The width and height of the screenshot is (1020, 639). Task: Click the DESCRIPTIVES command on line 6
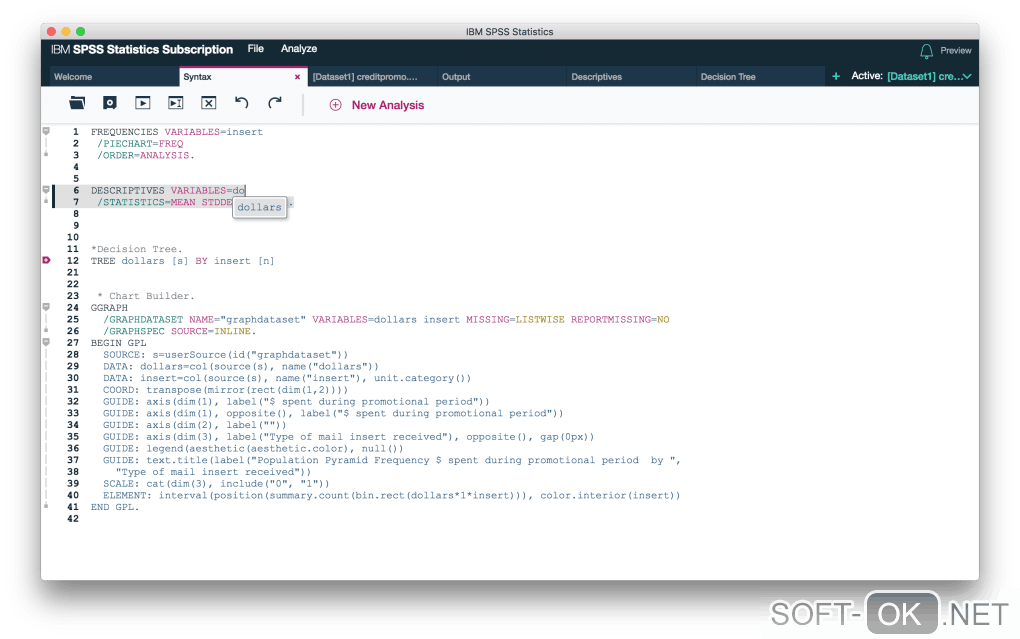[x=128, y=191]
